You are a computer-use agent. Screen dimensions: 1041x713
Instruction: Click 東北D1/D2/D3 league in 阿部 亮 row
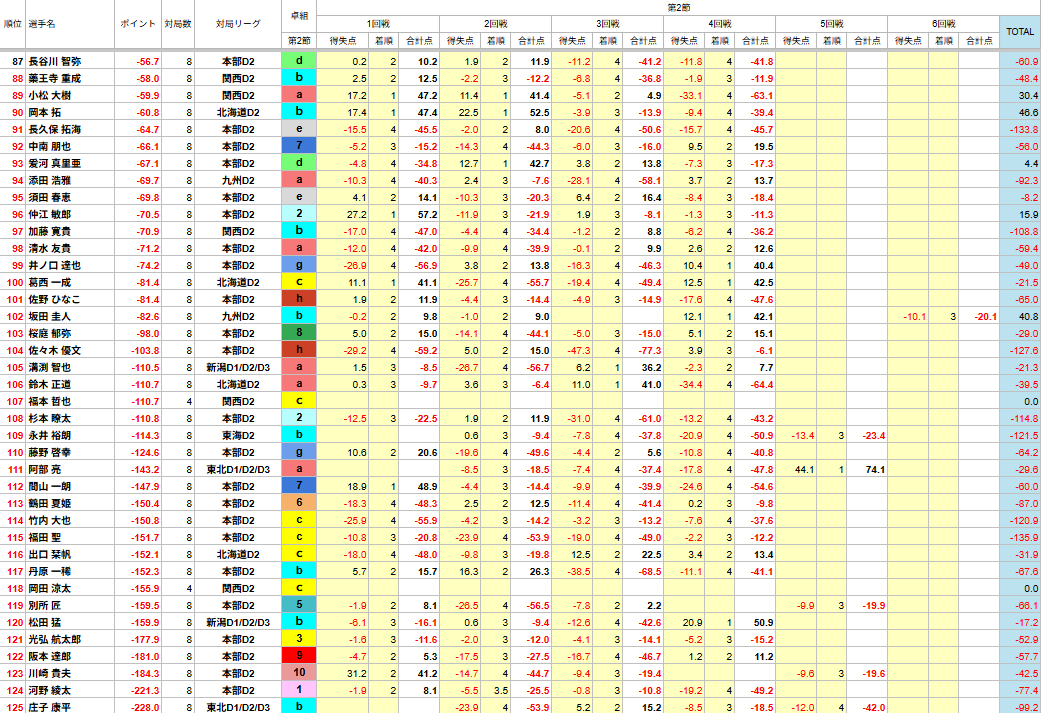point(238,469)
